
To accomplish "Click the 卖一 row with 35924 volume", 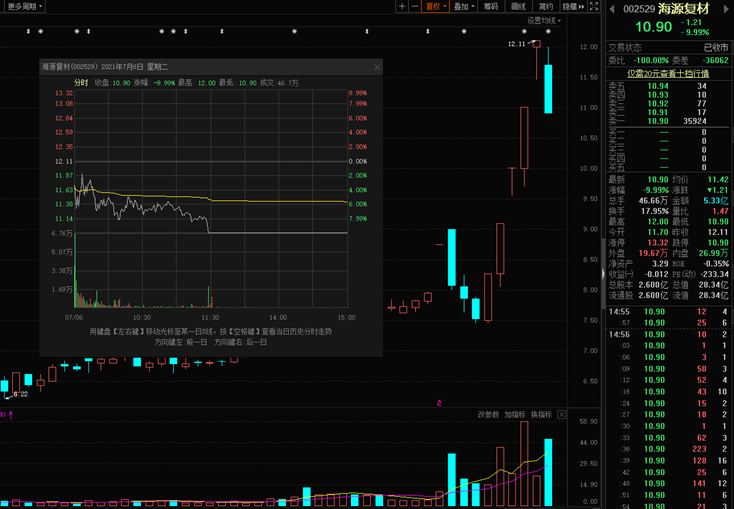I will (668, 121).
